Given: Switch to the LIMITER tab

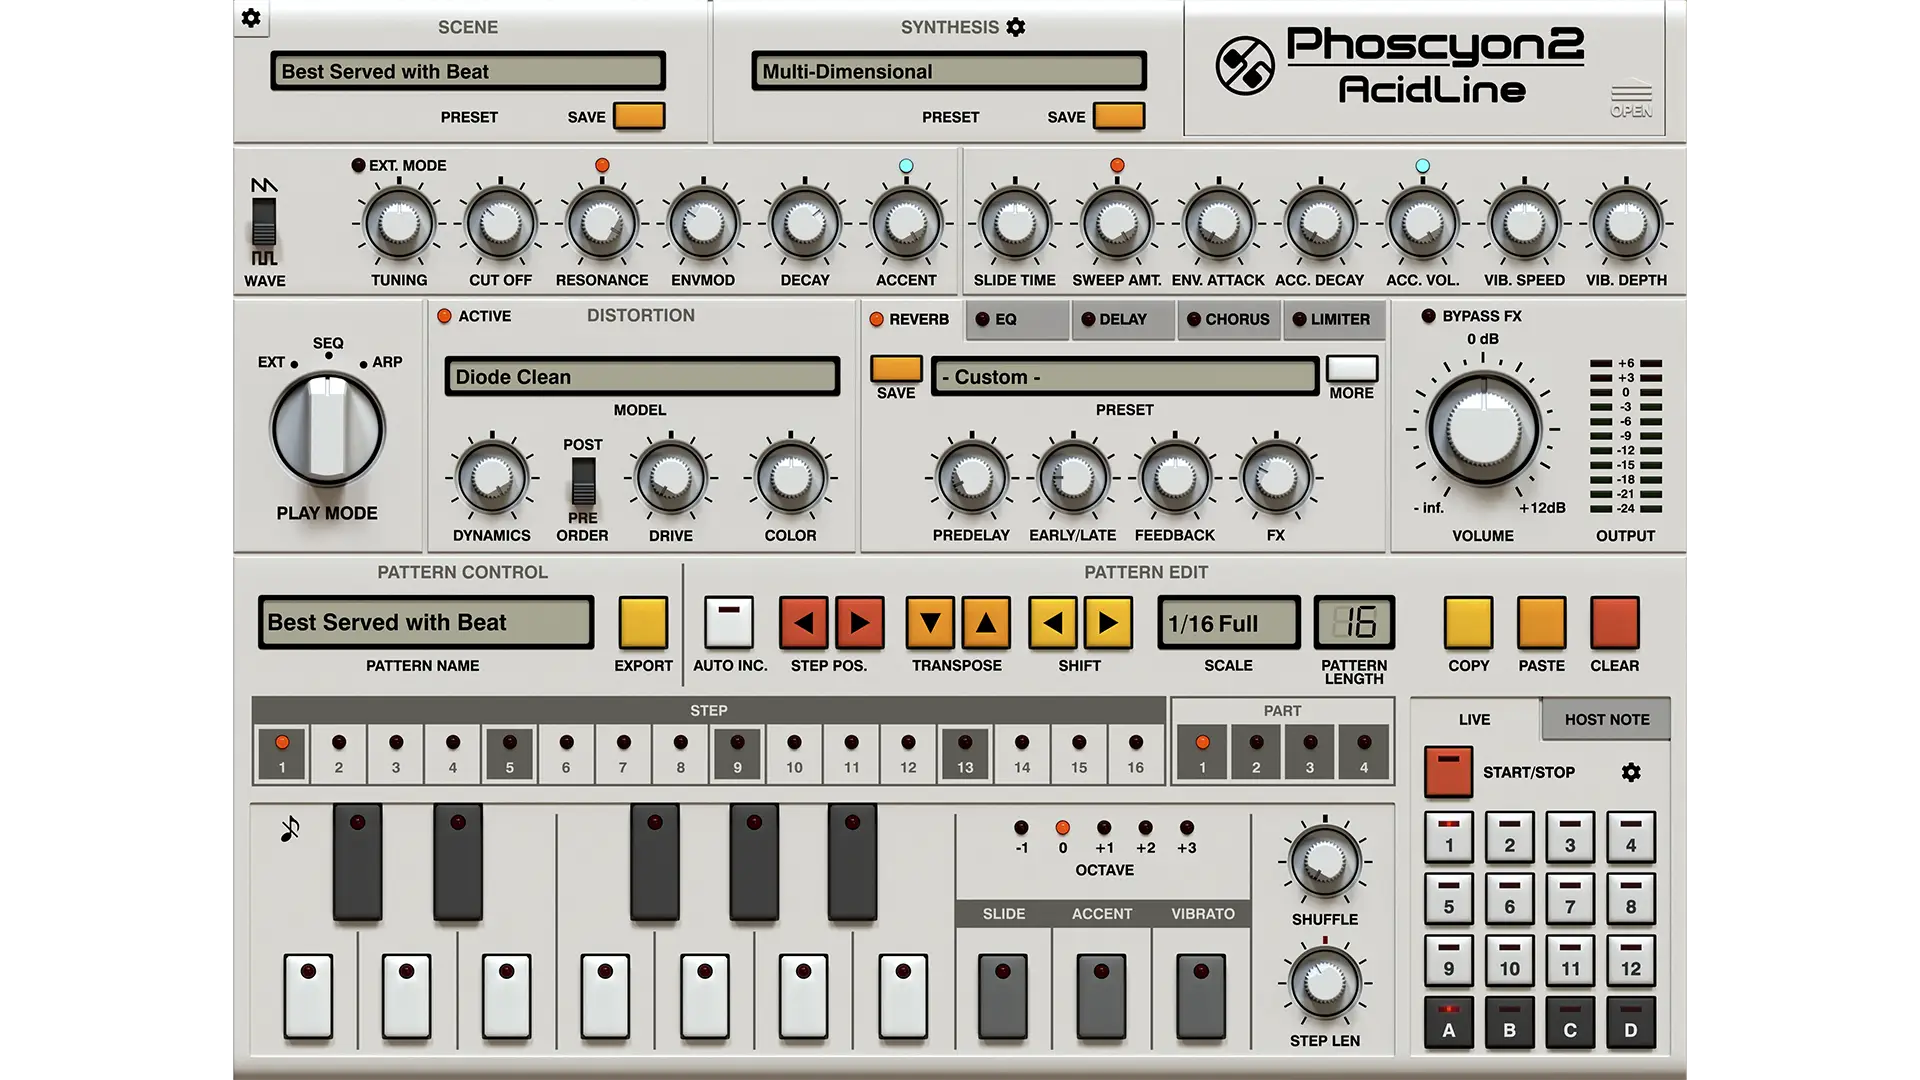Looking at the screenshot, I should coord(1334,320).
